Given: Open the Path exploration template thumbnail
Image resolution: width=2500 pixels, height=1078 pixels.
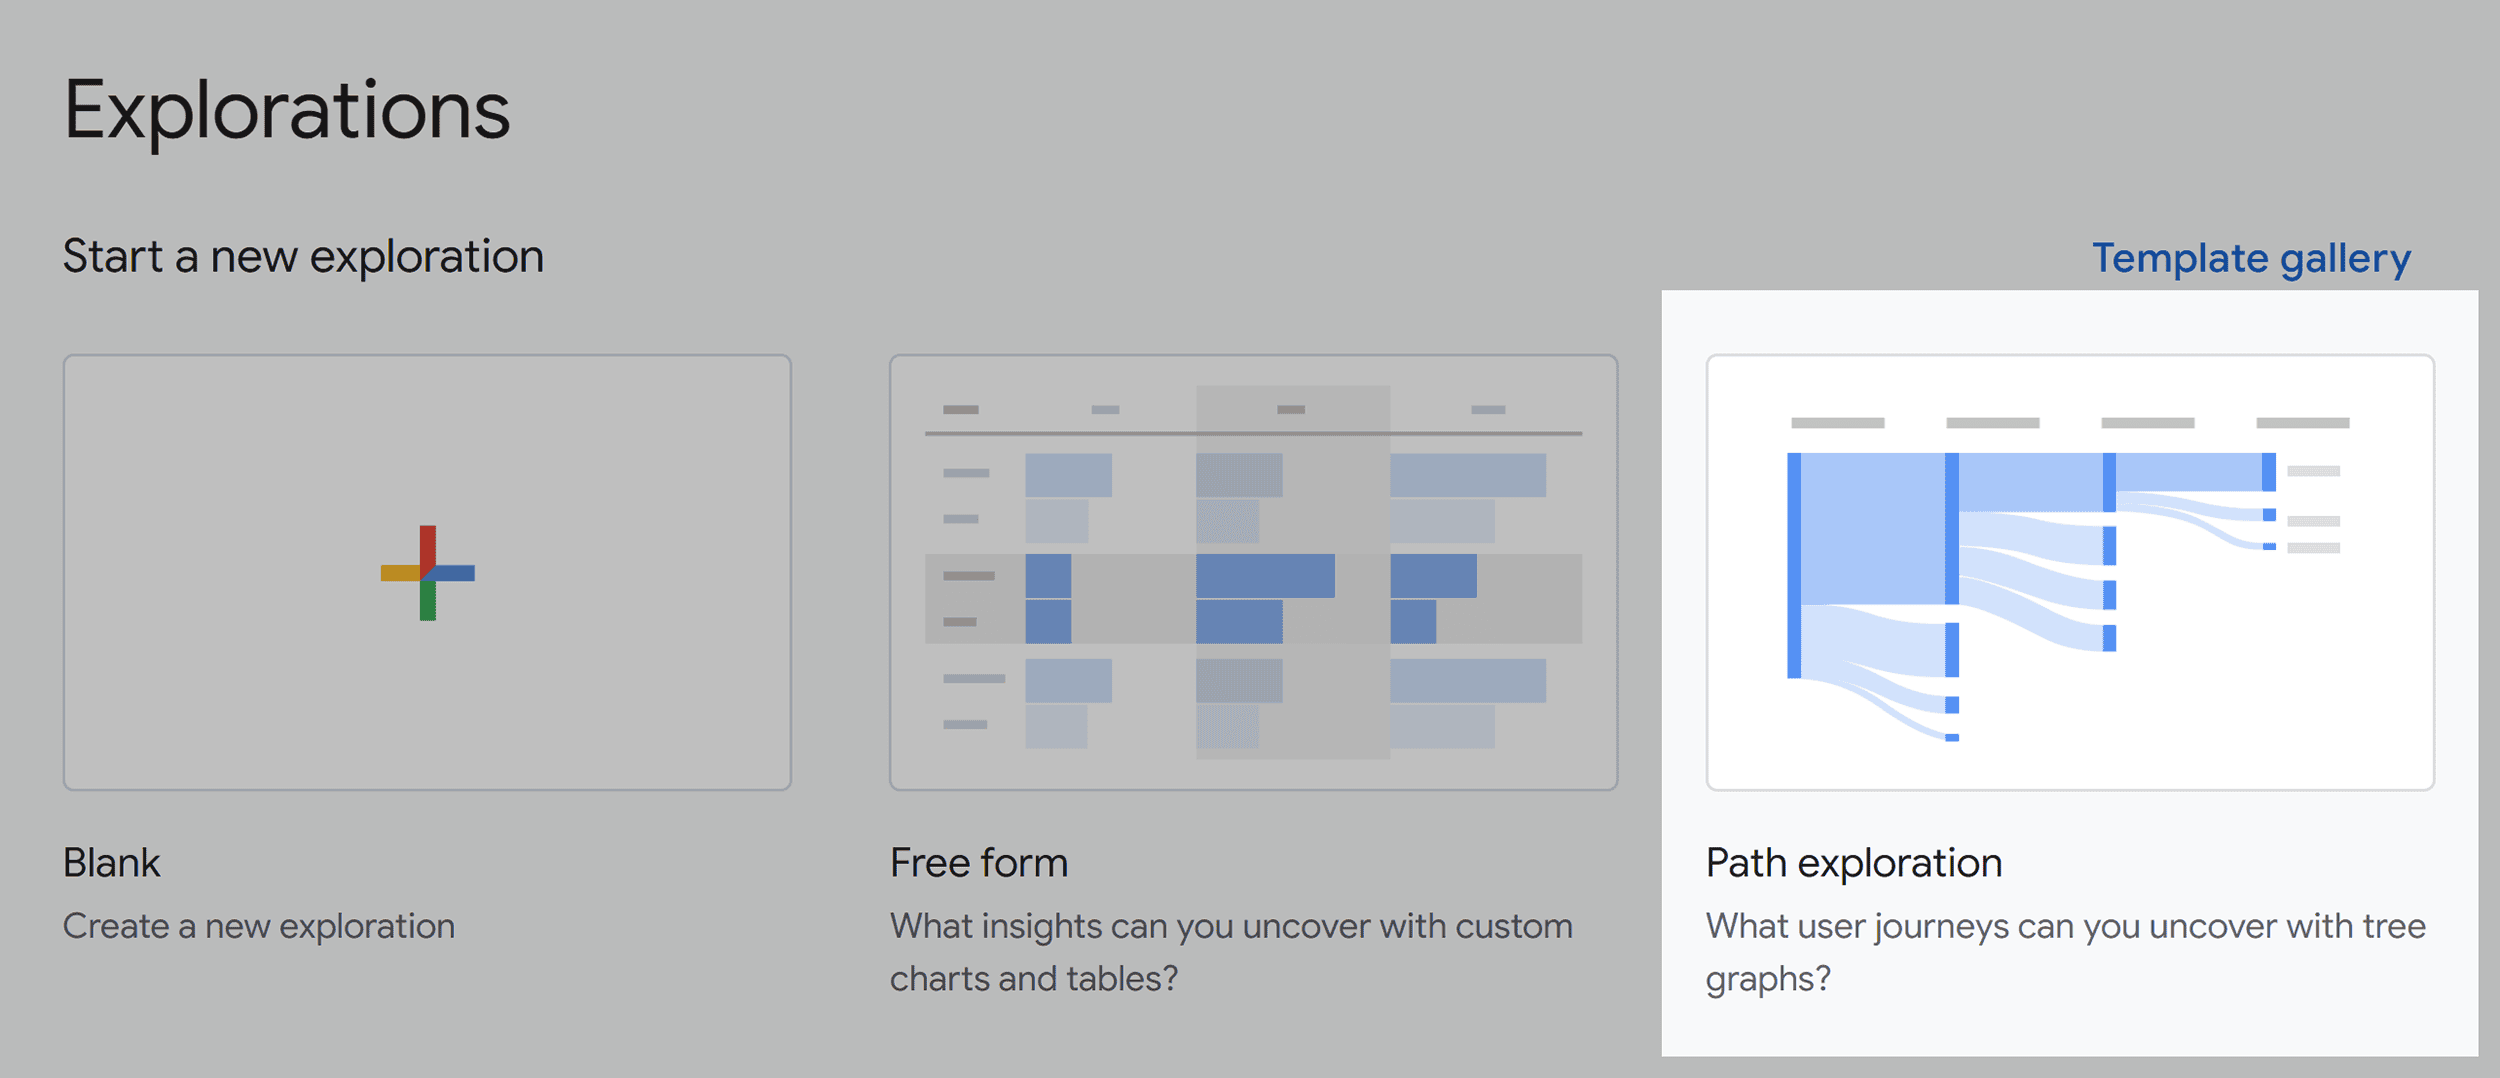Looking at the screenshot, I should point(2070,572).
